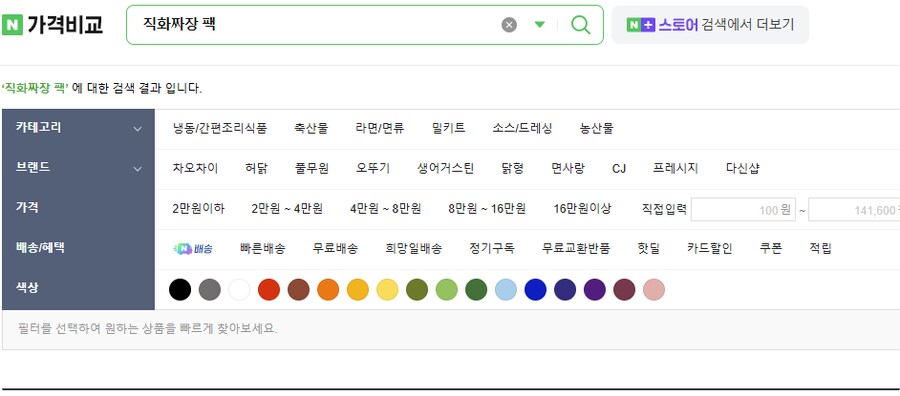Click the maximum price input 141,600
Viewport: 900px width, 396px height.
pos(854,209)
